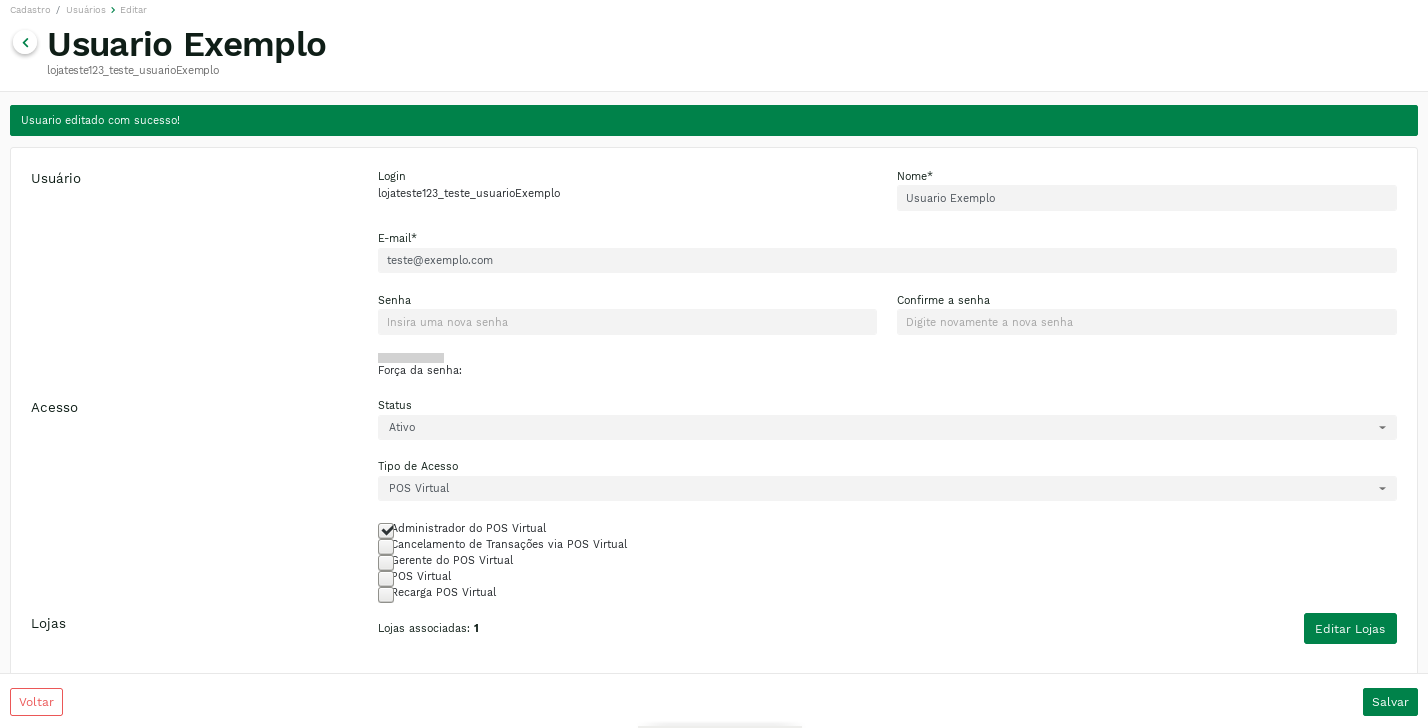Open the Cadastro breadcrumb link
Image resolution: width=1428 pixels, height=728 pixels.
30,10
